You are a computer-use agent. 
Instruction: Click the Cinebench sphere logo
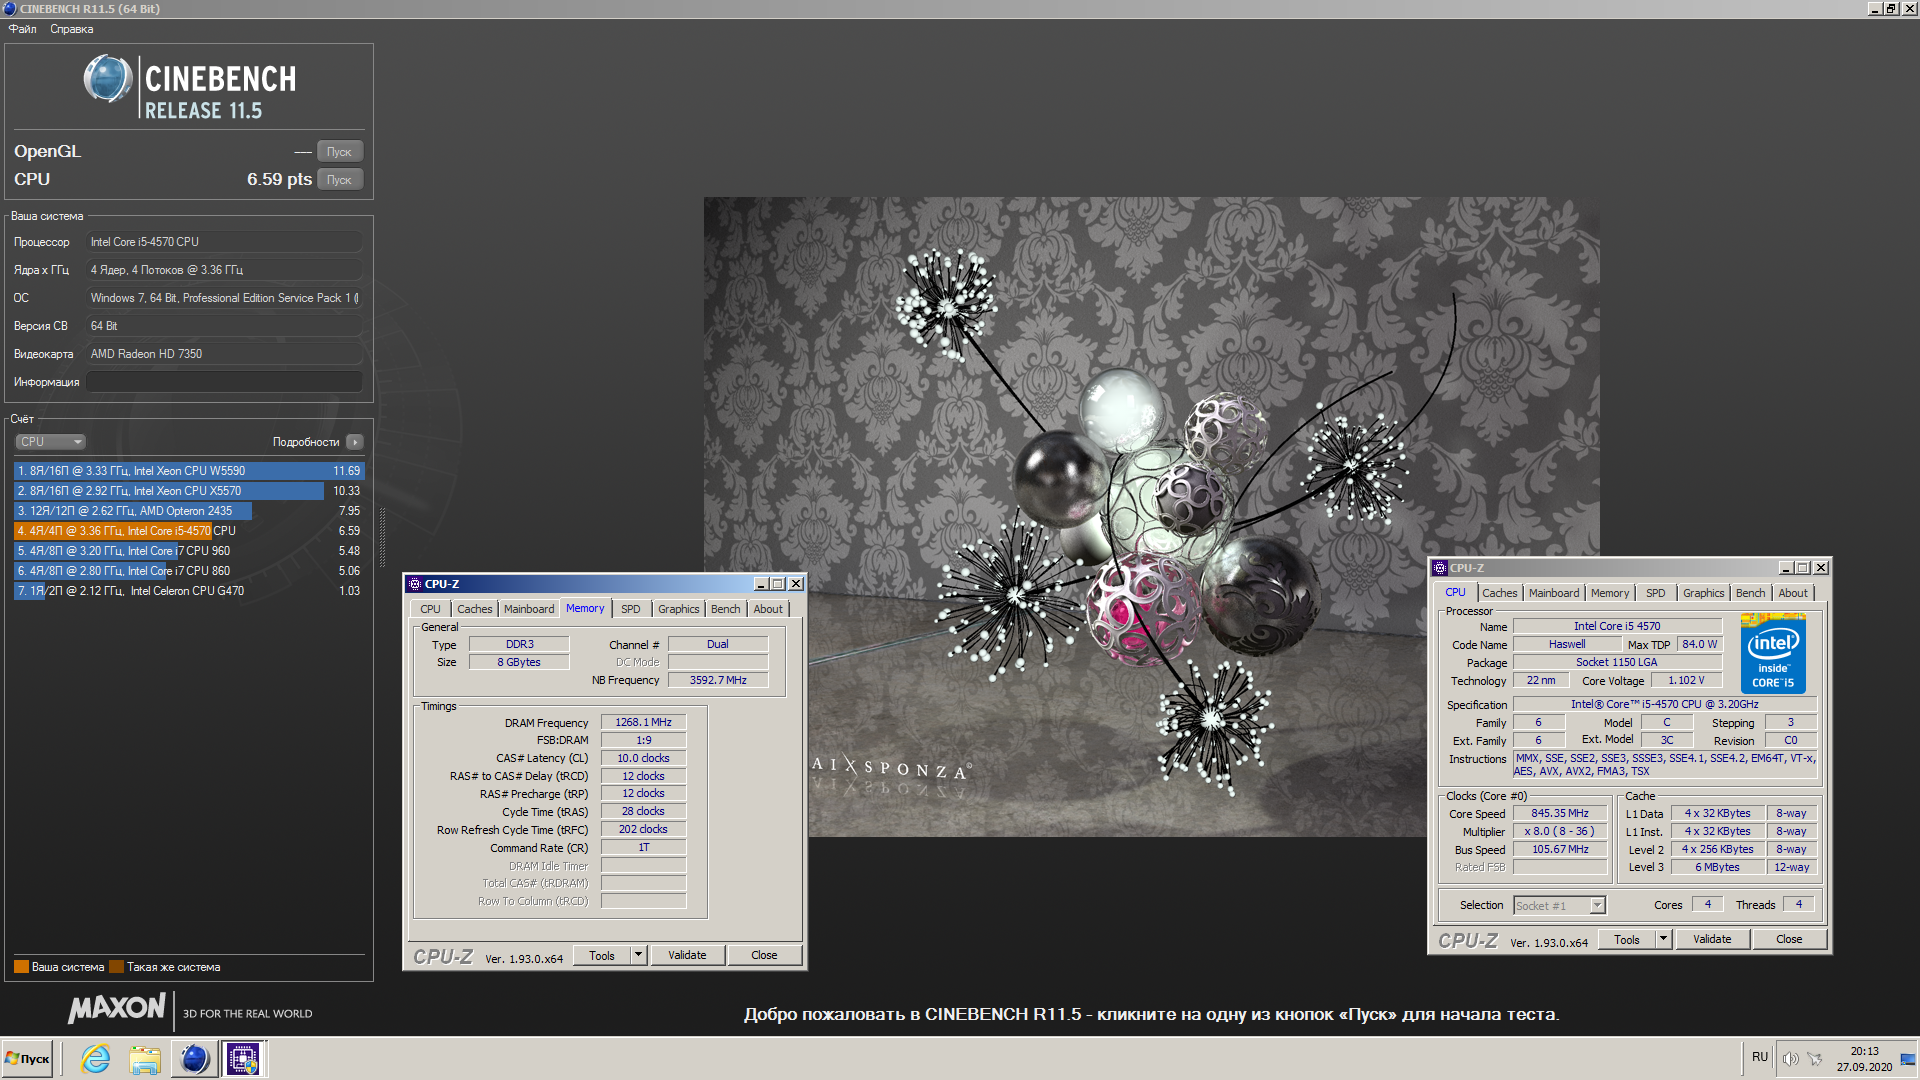pos(108,80)
